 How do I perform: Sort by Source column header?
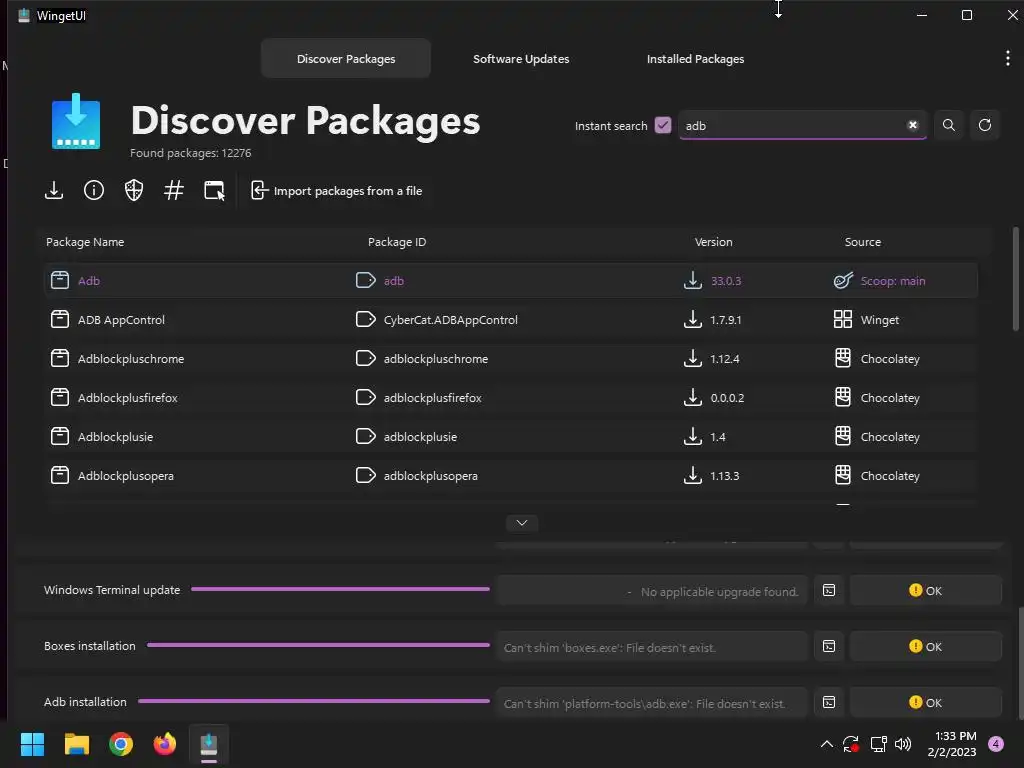coord(863,242)
